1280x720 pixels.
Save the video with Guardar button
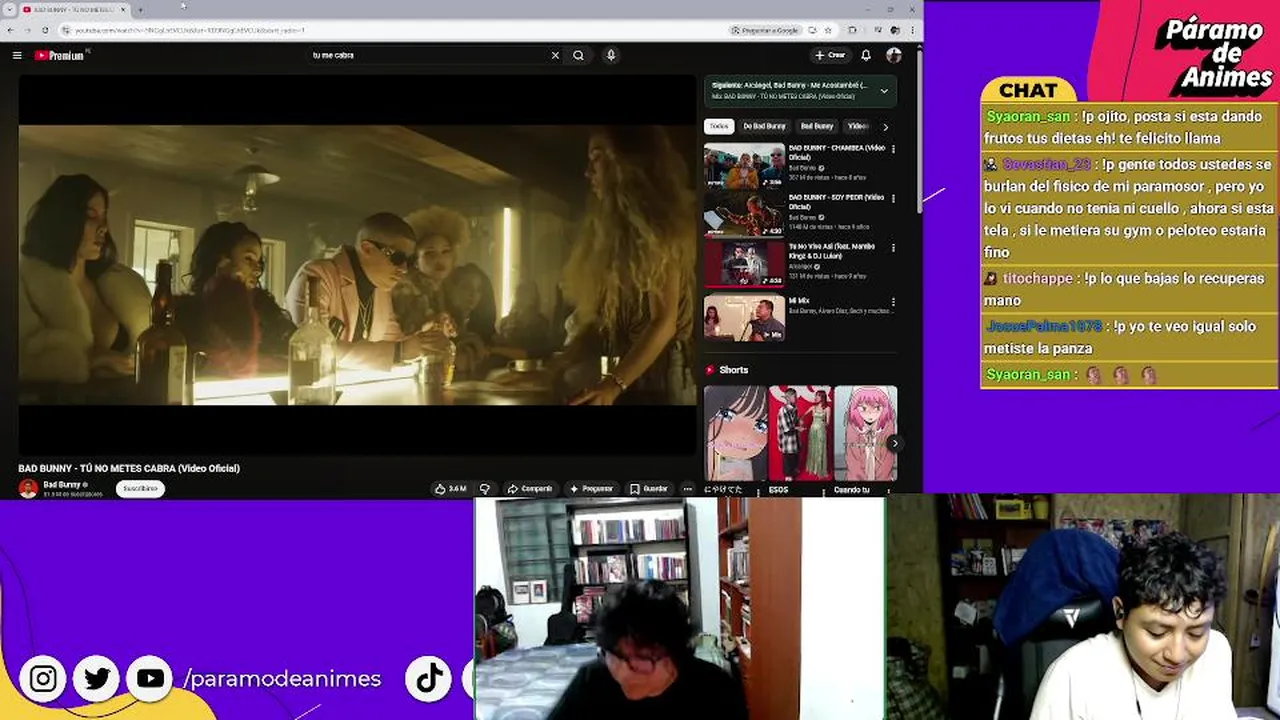point(649,489)
